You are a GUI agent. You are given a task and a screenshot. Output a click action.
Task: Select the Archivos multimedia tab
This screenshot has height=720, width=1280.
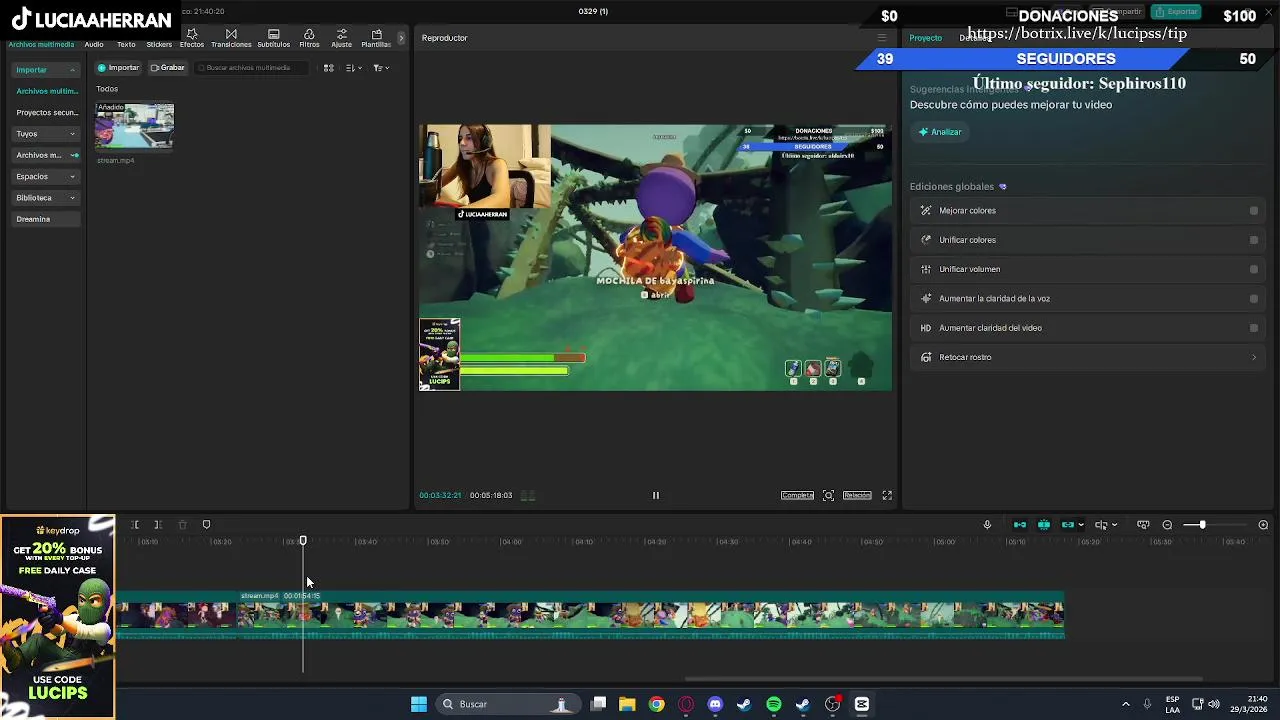[x=41, y=44]
